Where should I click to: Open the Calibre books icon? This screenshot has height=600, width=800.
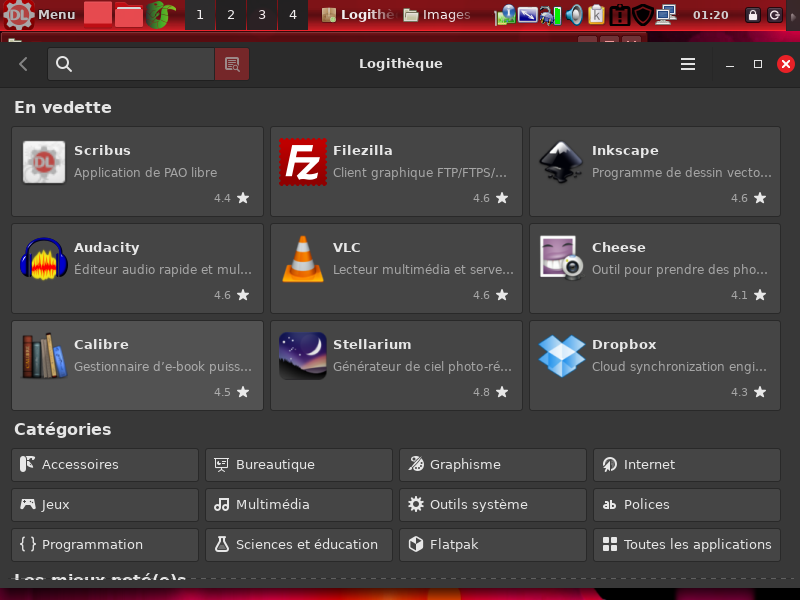click(44, 356)
